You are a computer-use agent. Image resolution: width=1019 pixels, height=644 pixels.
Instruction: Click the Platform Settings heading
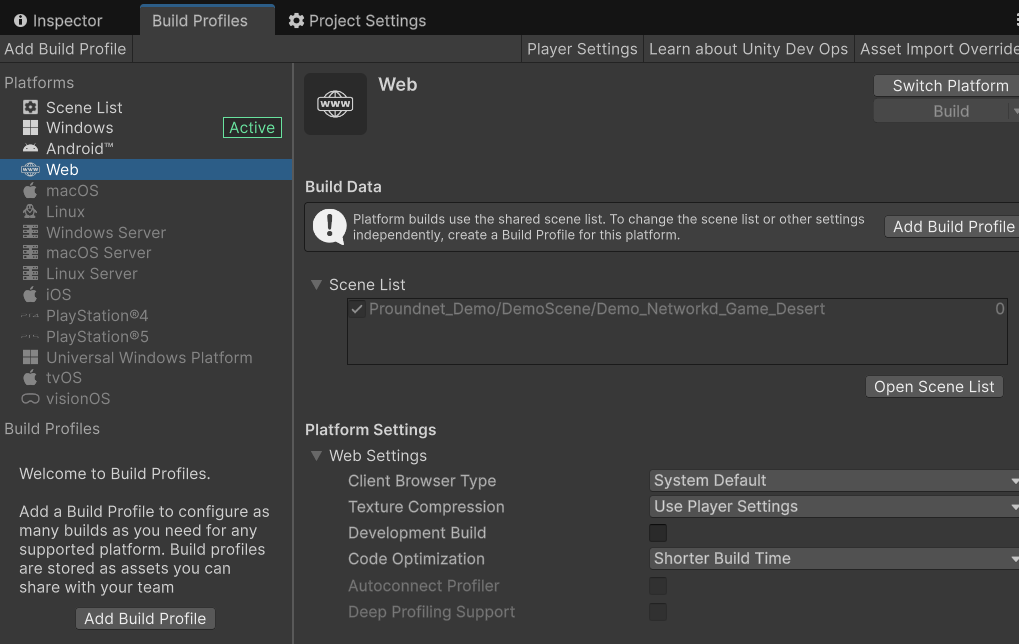pos(370,430)
